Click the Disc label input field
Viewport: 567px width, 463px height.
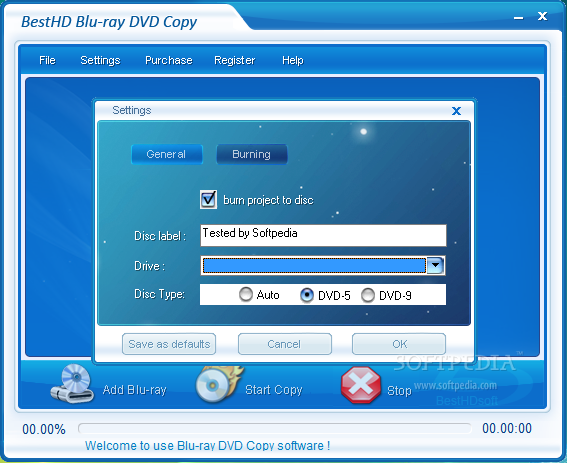(x=323, y=235)
